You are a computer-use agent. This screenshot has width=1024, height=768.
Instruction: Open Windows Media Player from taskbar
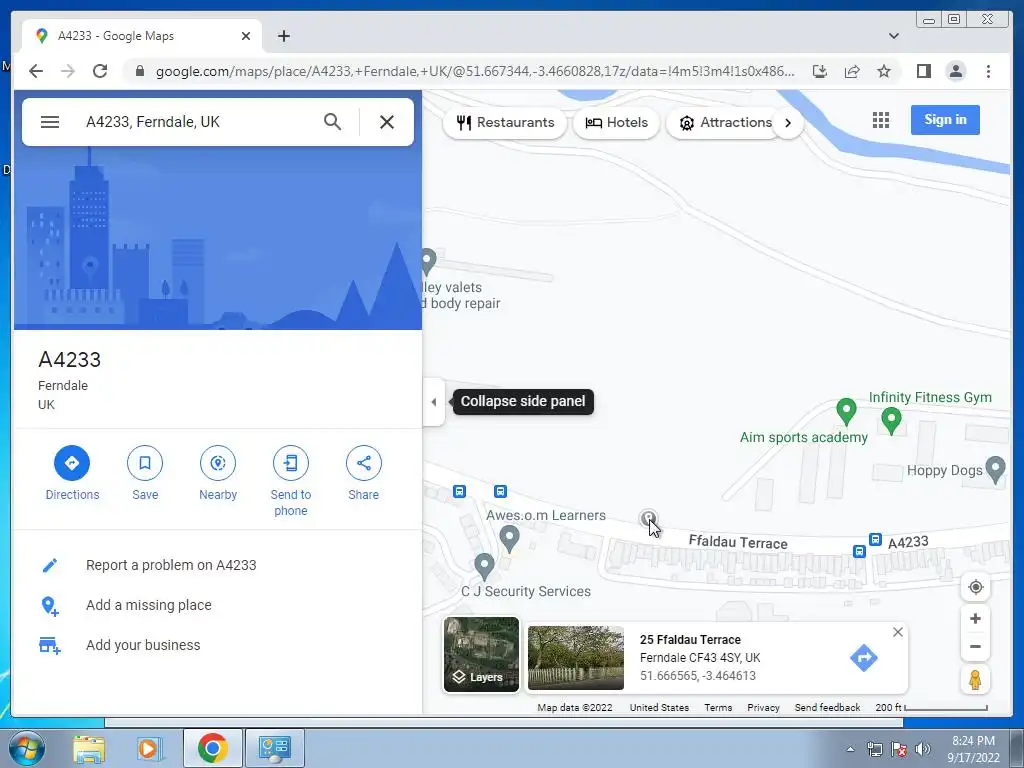point(149,748)
